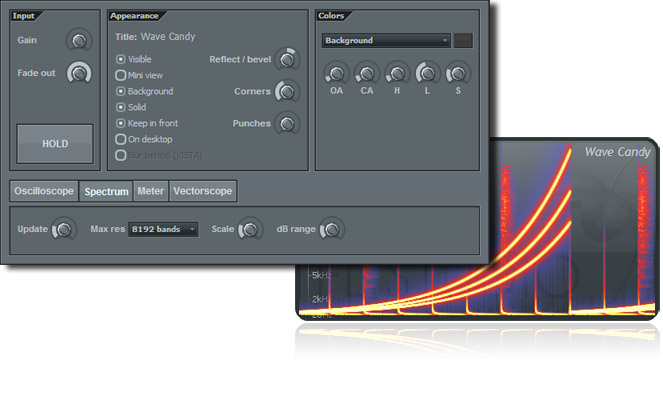663x400 pixels.
Task: Enable the On desktop option
Action: 121,139
